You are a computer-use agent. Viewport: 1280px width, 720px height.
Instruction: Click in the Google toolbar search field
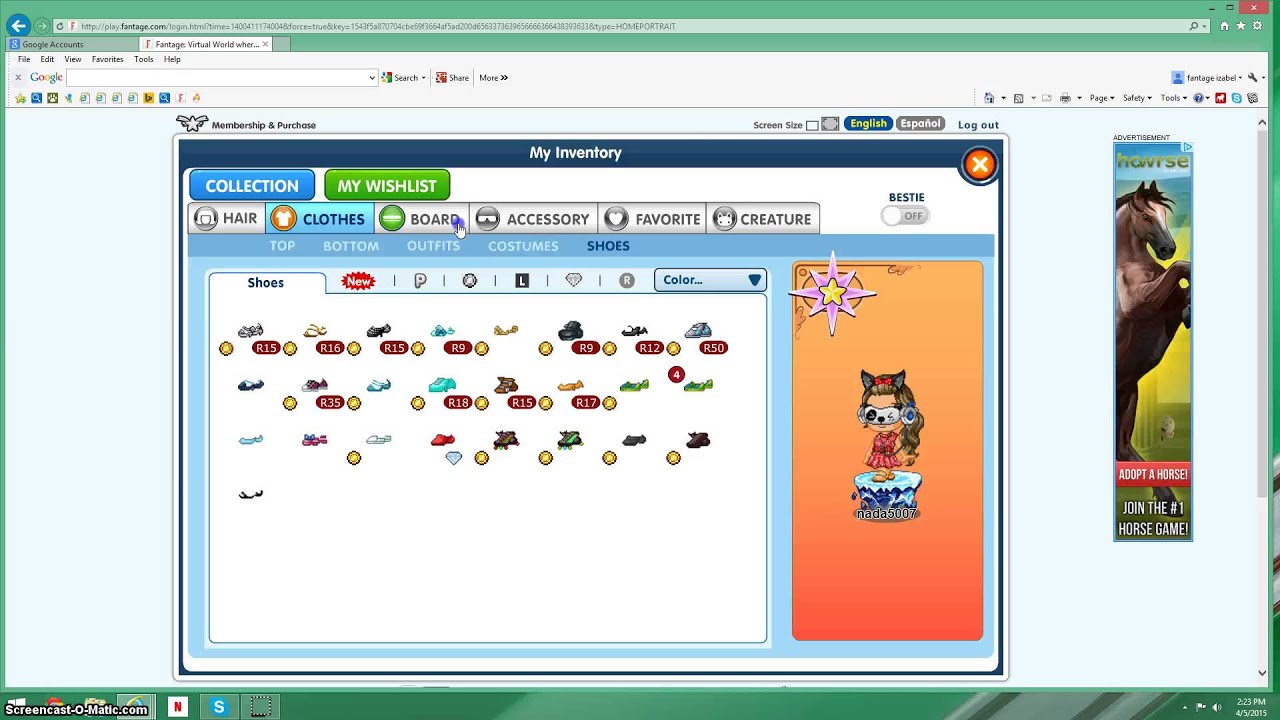point(218,78)
